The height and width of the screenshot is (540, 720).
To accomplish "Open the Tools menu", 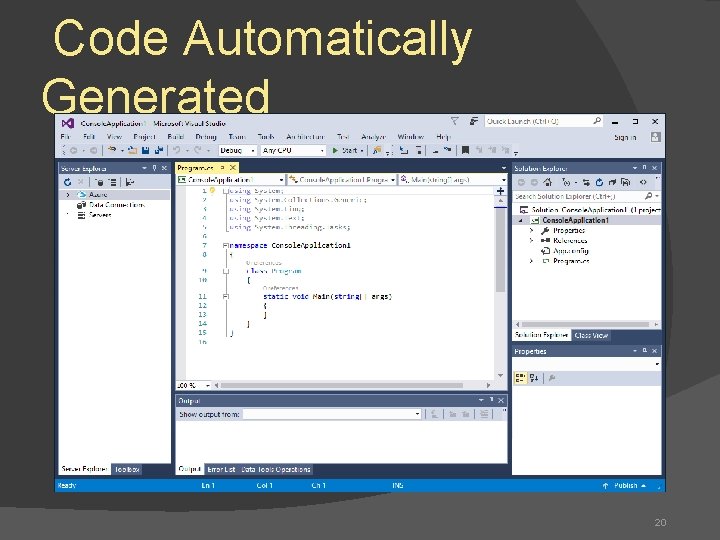I will tap(266, 137).
